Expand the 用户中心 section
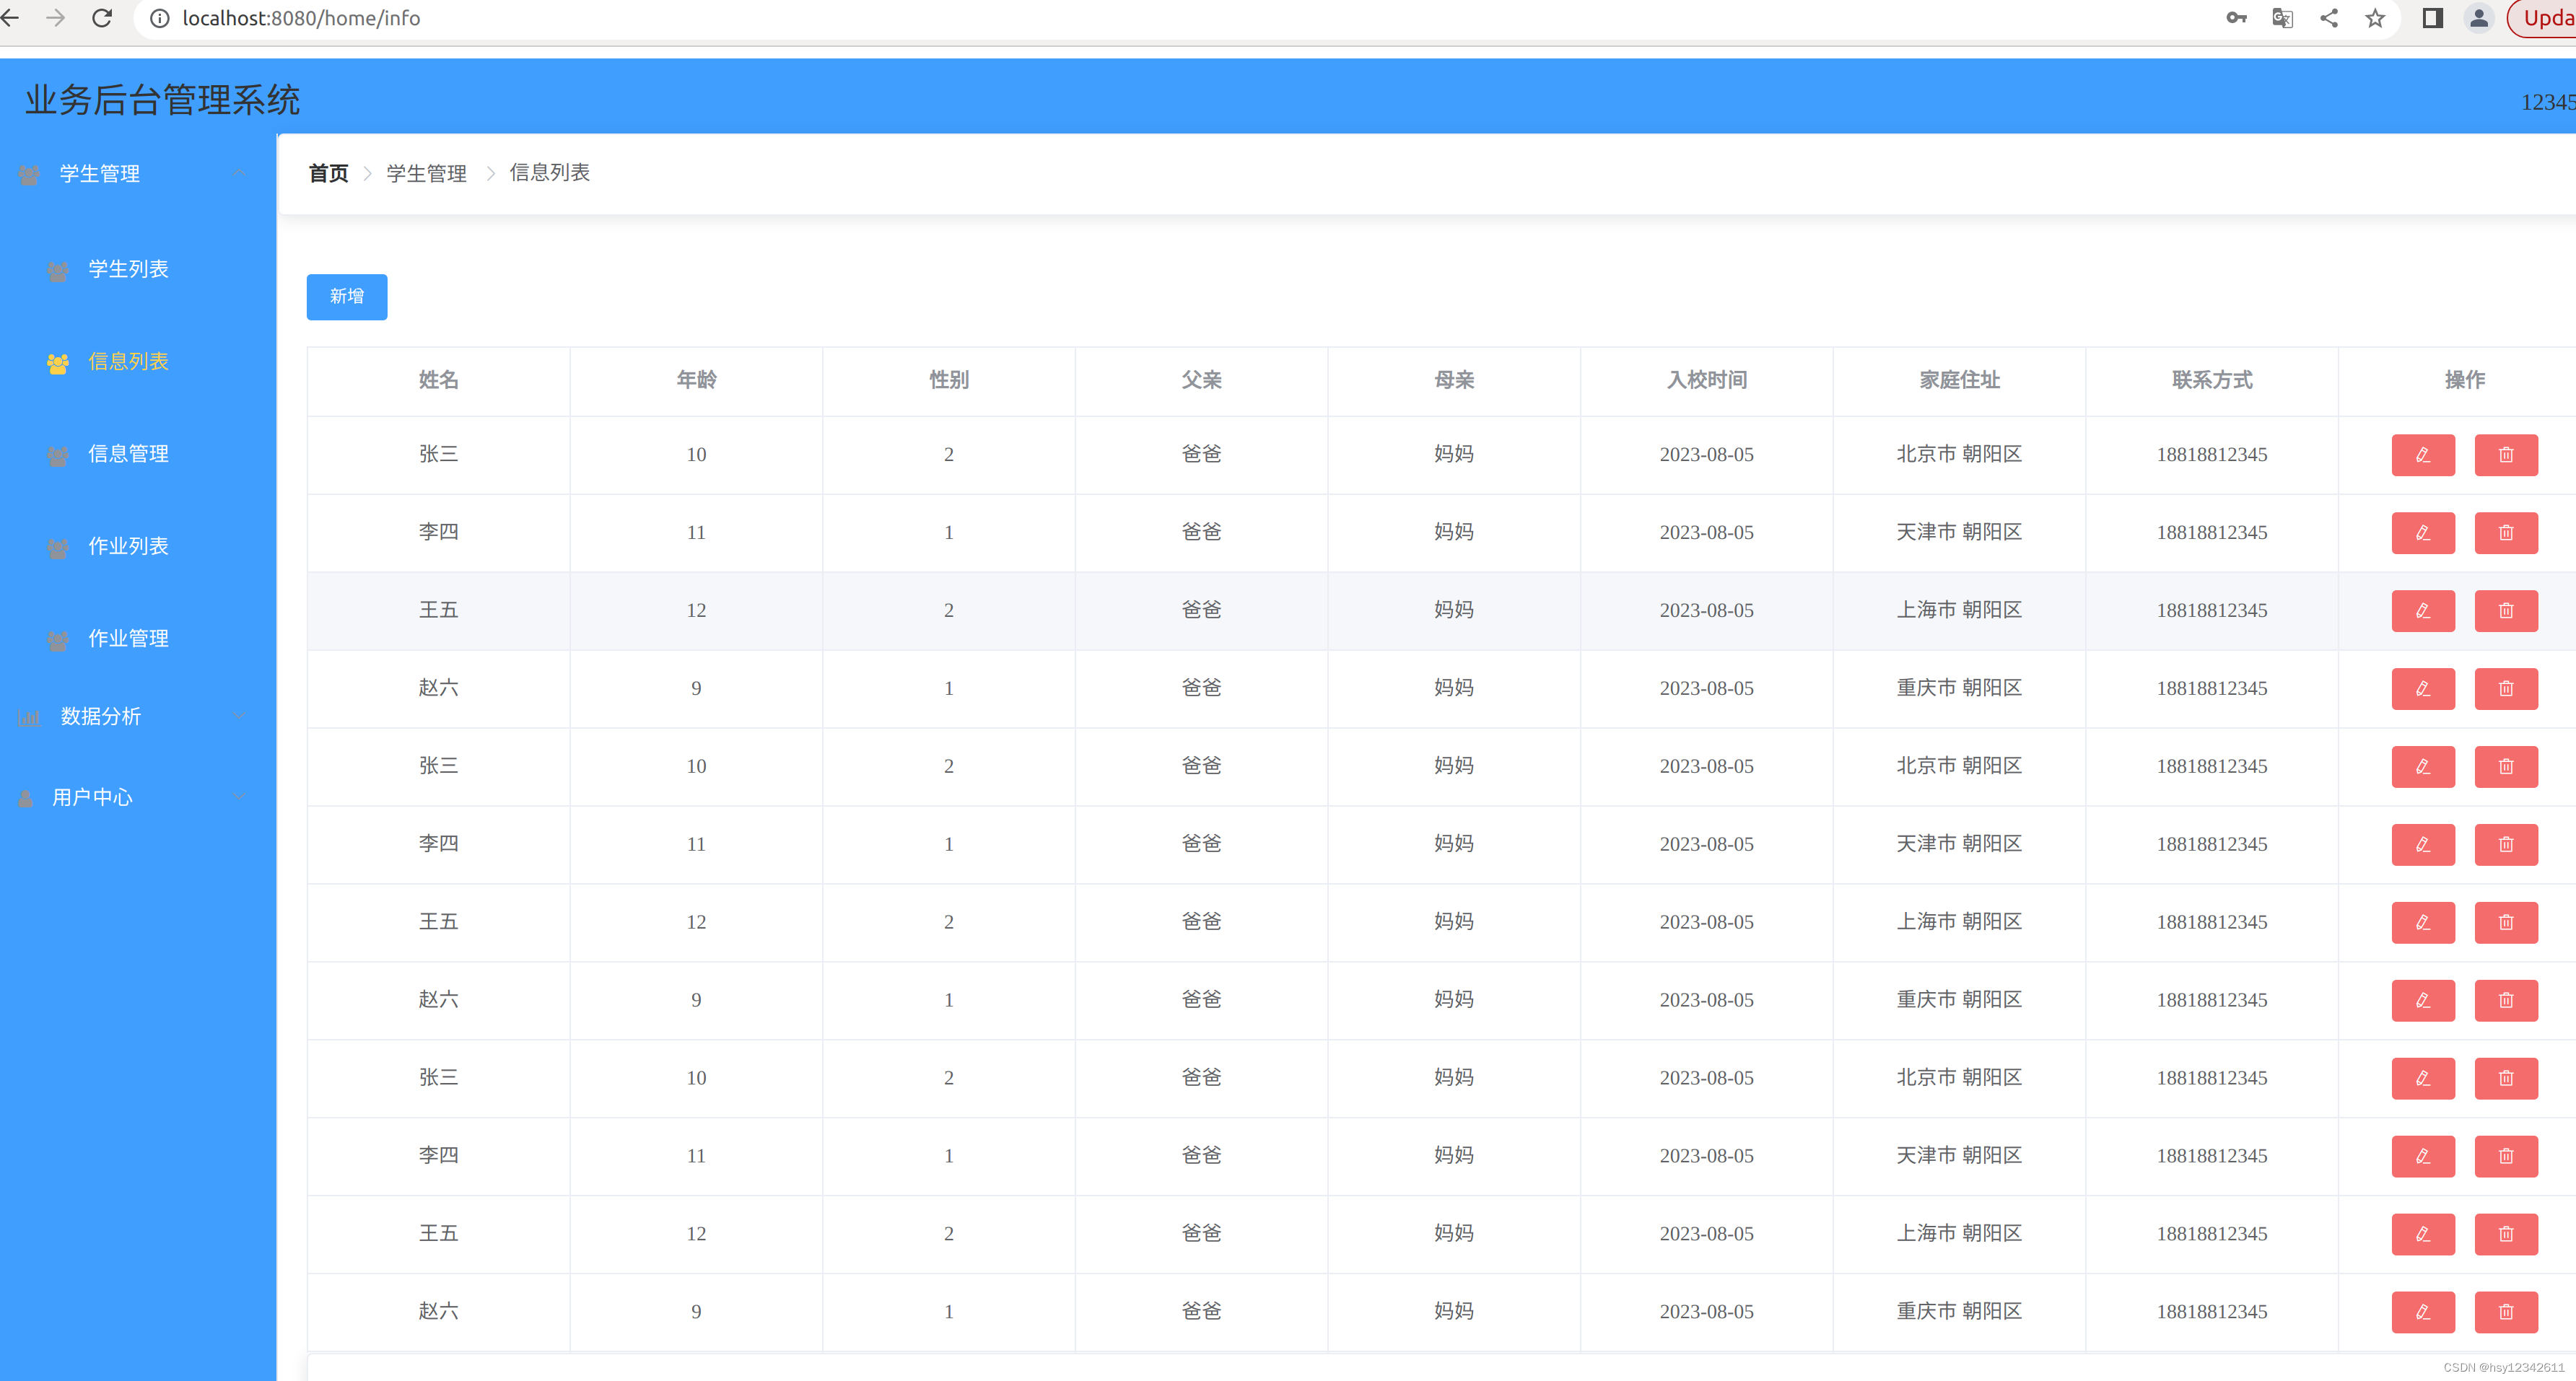This screenshot has width=2576, height=1381. [238, 797]
